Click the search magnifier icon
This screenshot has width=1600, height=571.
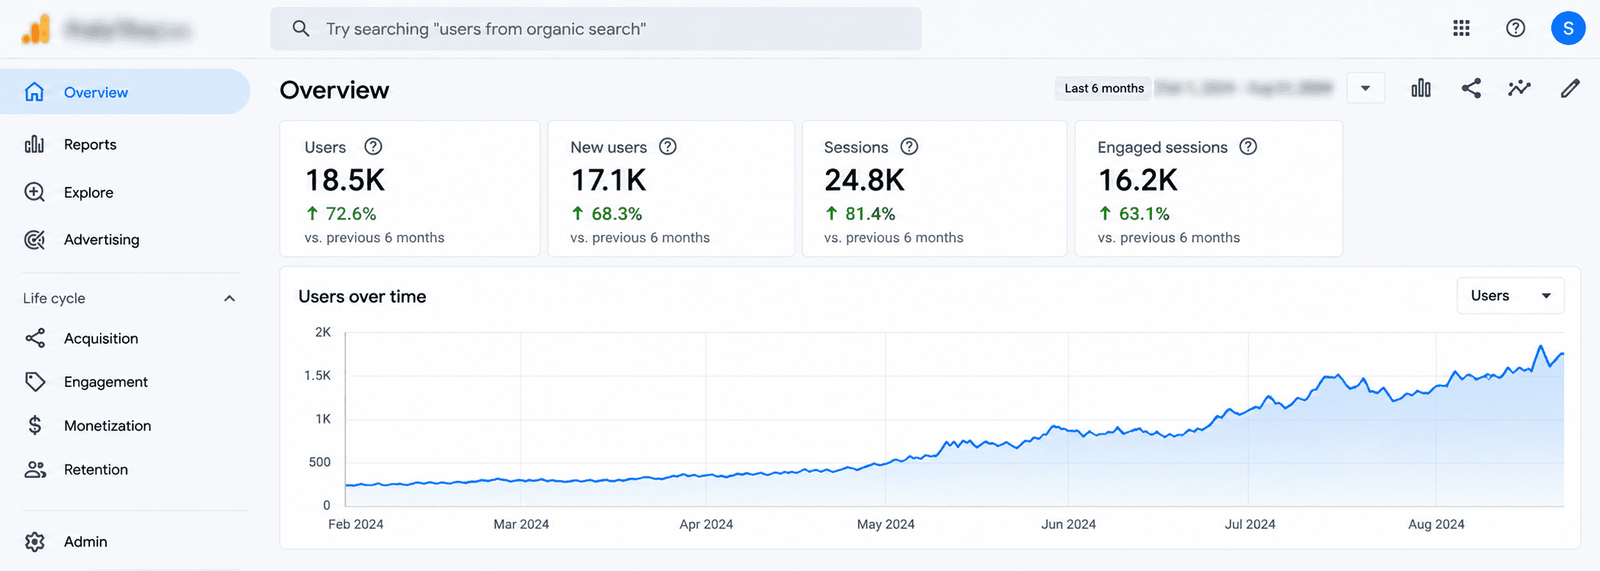pos(301,29)
